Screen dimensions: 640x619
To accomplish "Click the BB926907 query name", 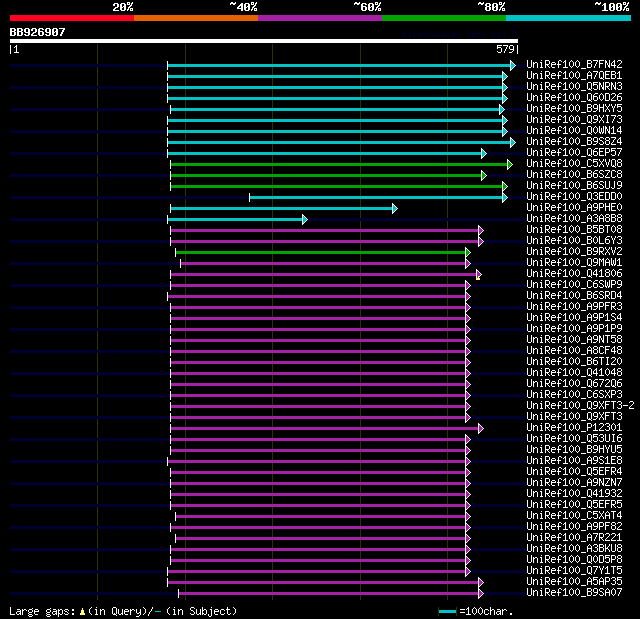I will coord(38,32).
